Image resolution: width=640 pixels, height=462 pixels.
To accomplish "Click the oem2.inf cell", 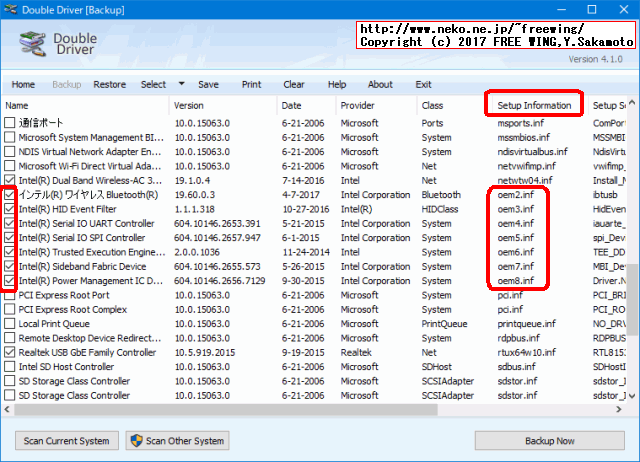I will click(x=516, y=195).
